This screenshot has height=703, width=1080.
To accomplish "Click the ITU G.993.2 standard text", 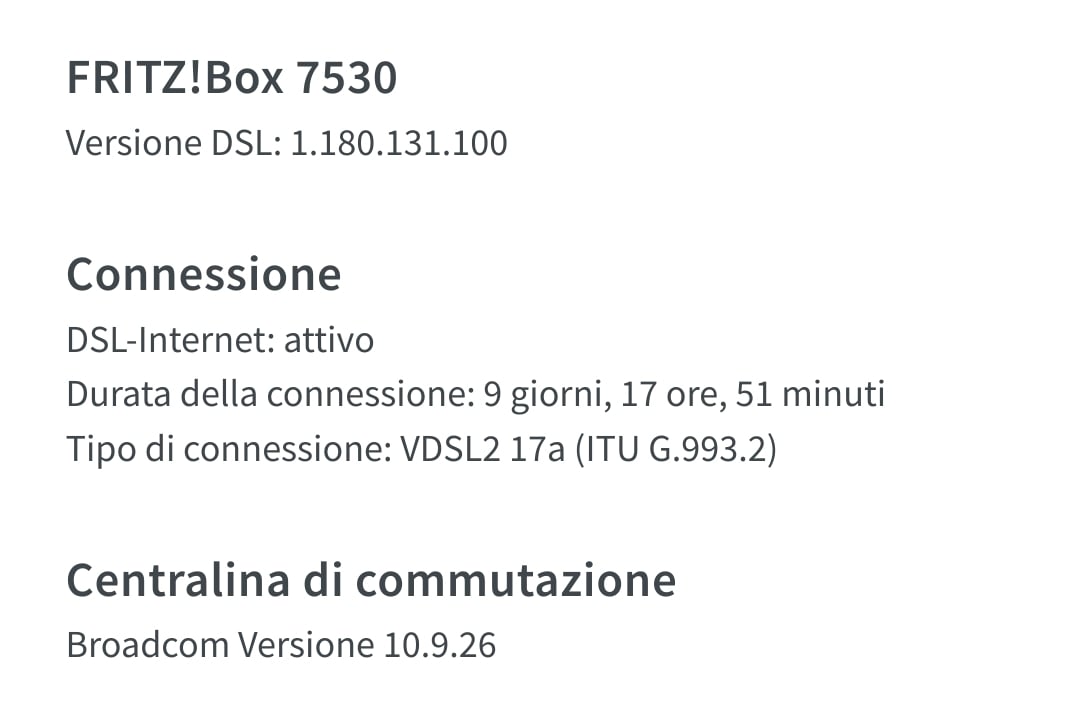I will (x=678, y=449).
